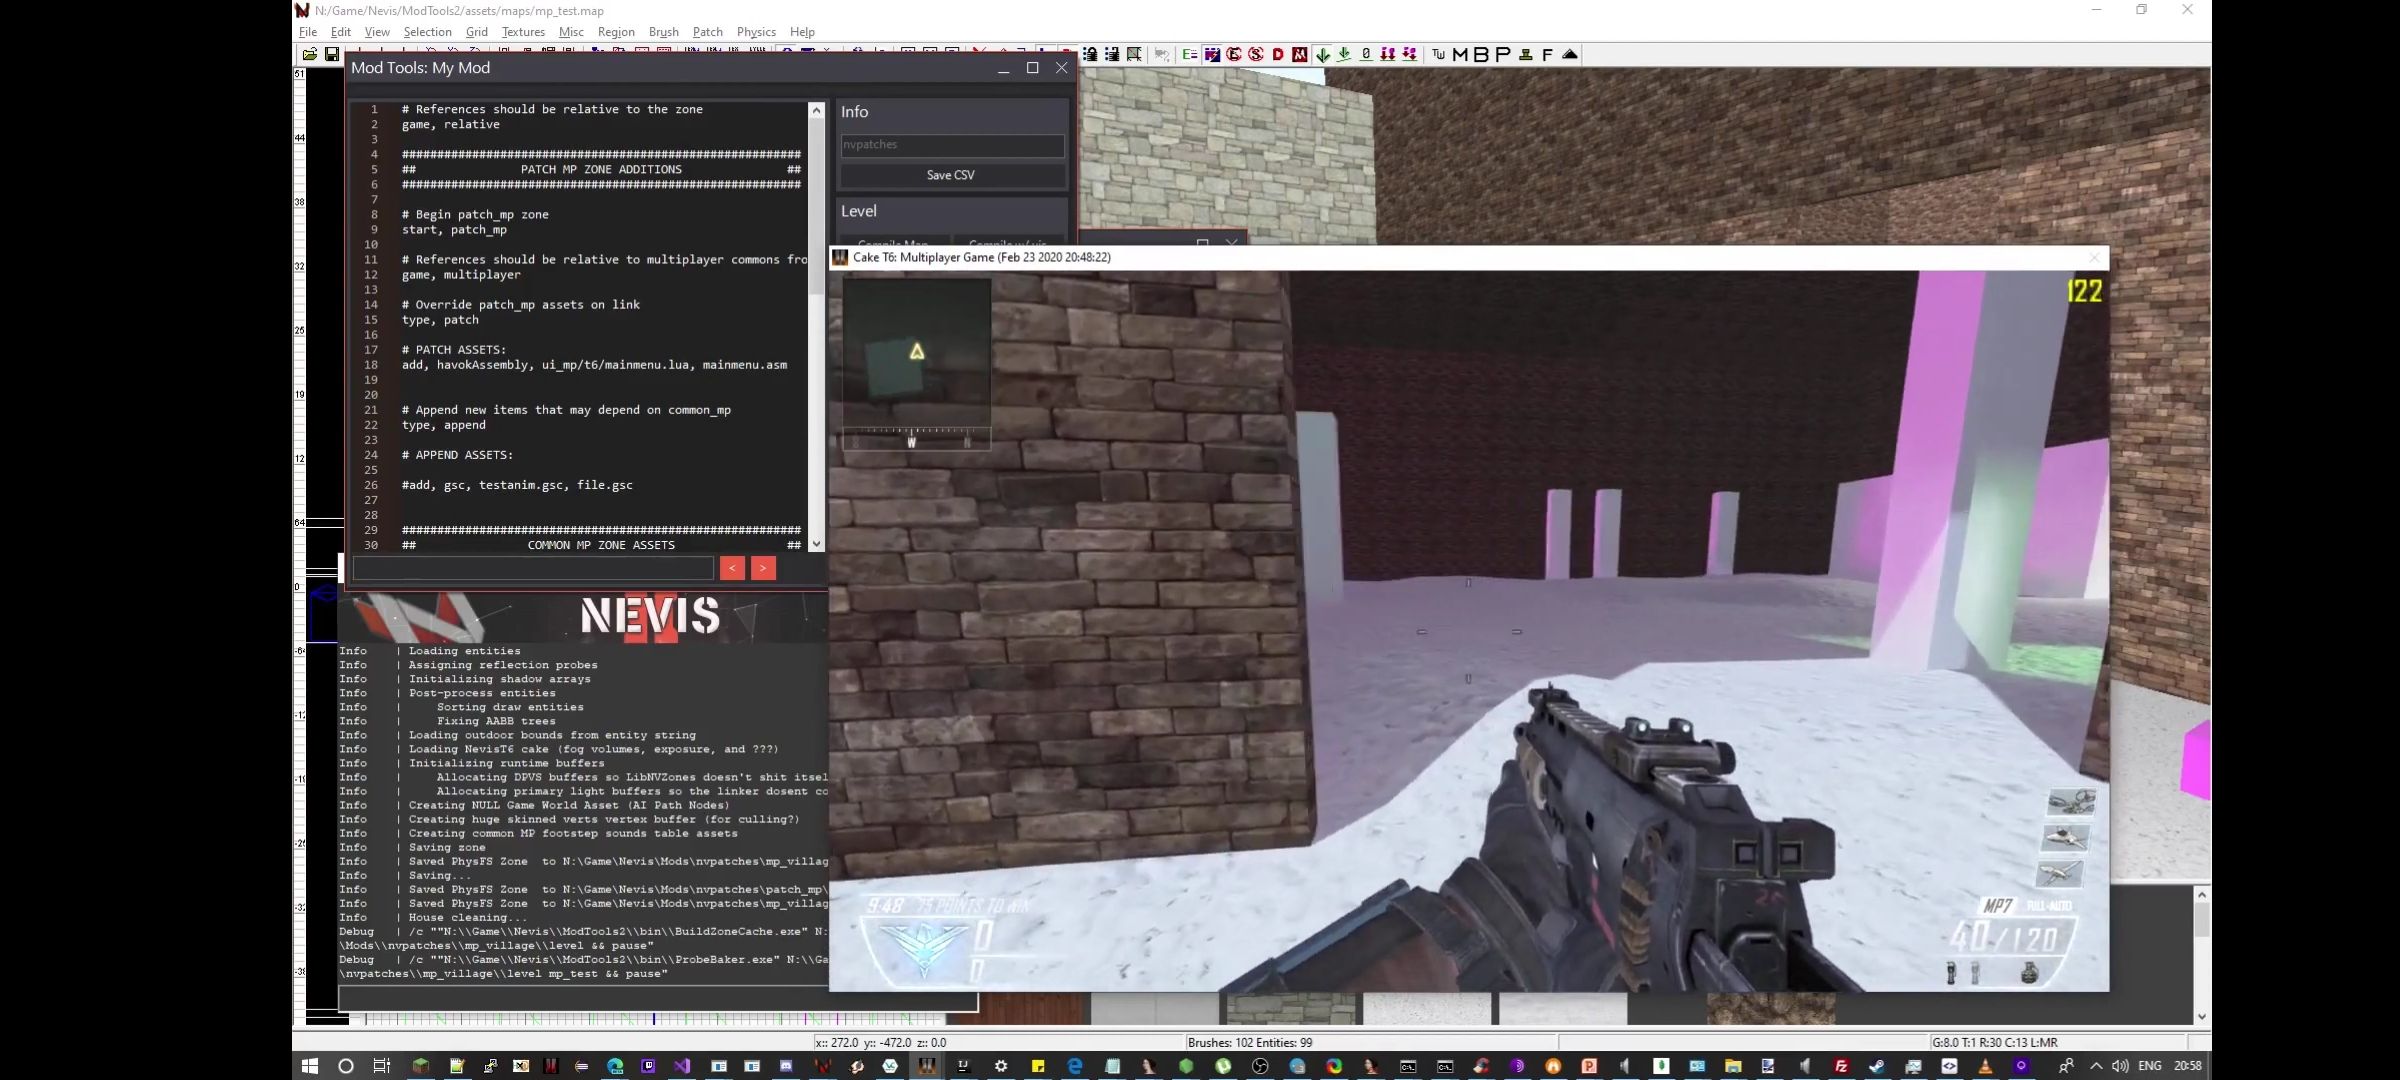This screenshot has height=1080, width=2400.
Task: Click the mainmenu.lua patch asset line in the editor
Action: tap(594, 365)
